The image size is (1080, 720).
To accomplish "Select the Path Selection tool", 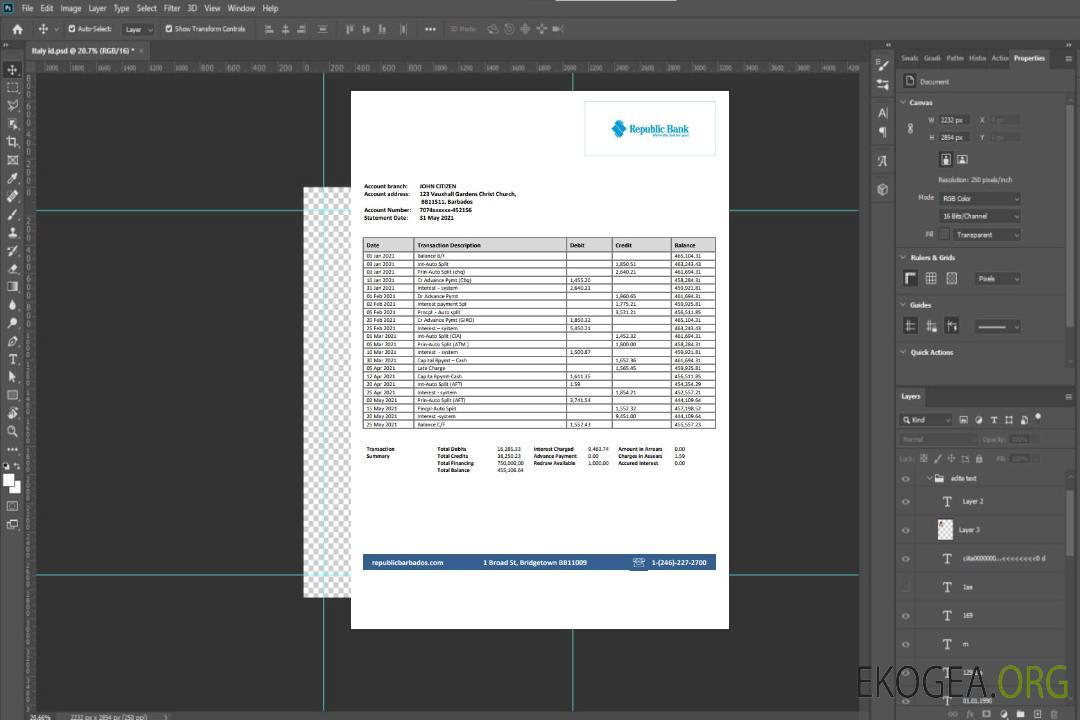I will [12, 377].
